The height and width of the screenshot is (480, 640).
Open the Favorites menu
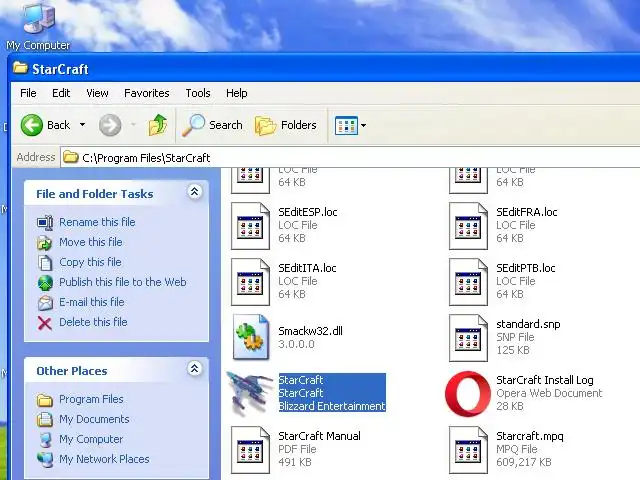[147, 93]
